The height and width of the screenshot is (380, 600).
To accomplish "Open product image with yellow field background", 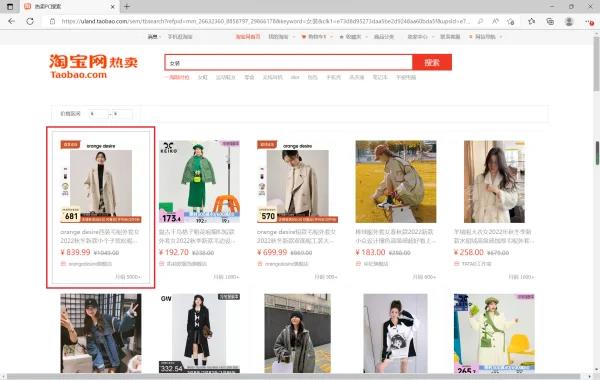I will pyautogui.click(x=396, y=181).
